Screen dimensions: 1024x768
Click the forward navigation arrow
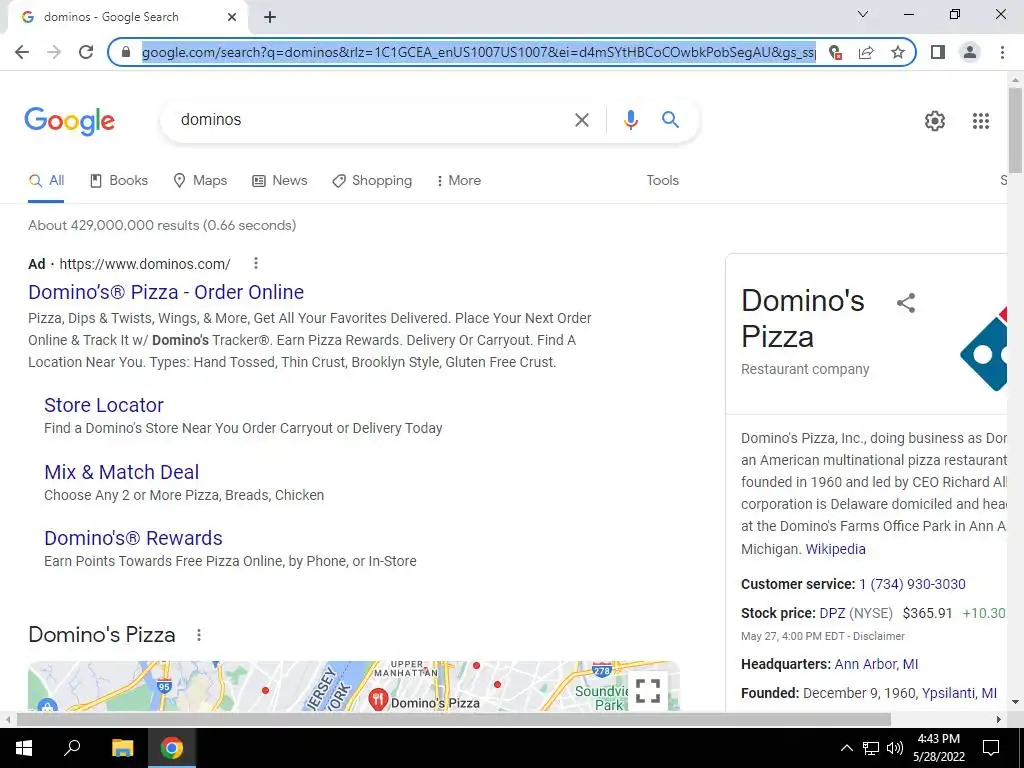tap(54, 52)
